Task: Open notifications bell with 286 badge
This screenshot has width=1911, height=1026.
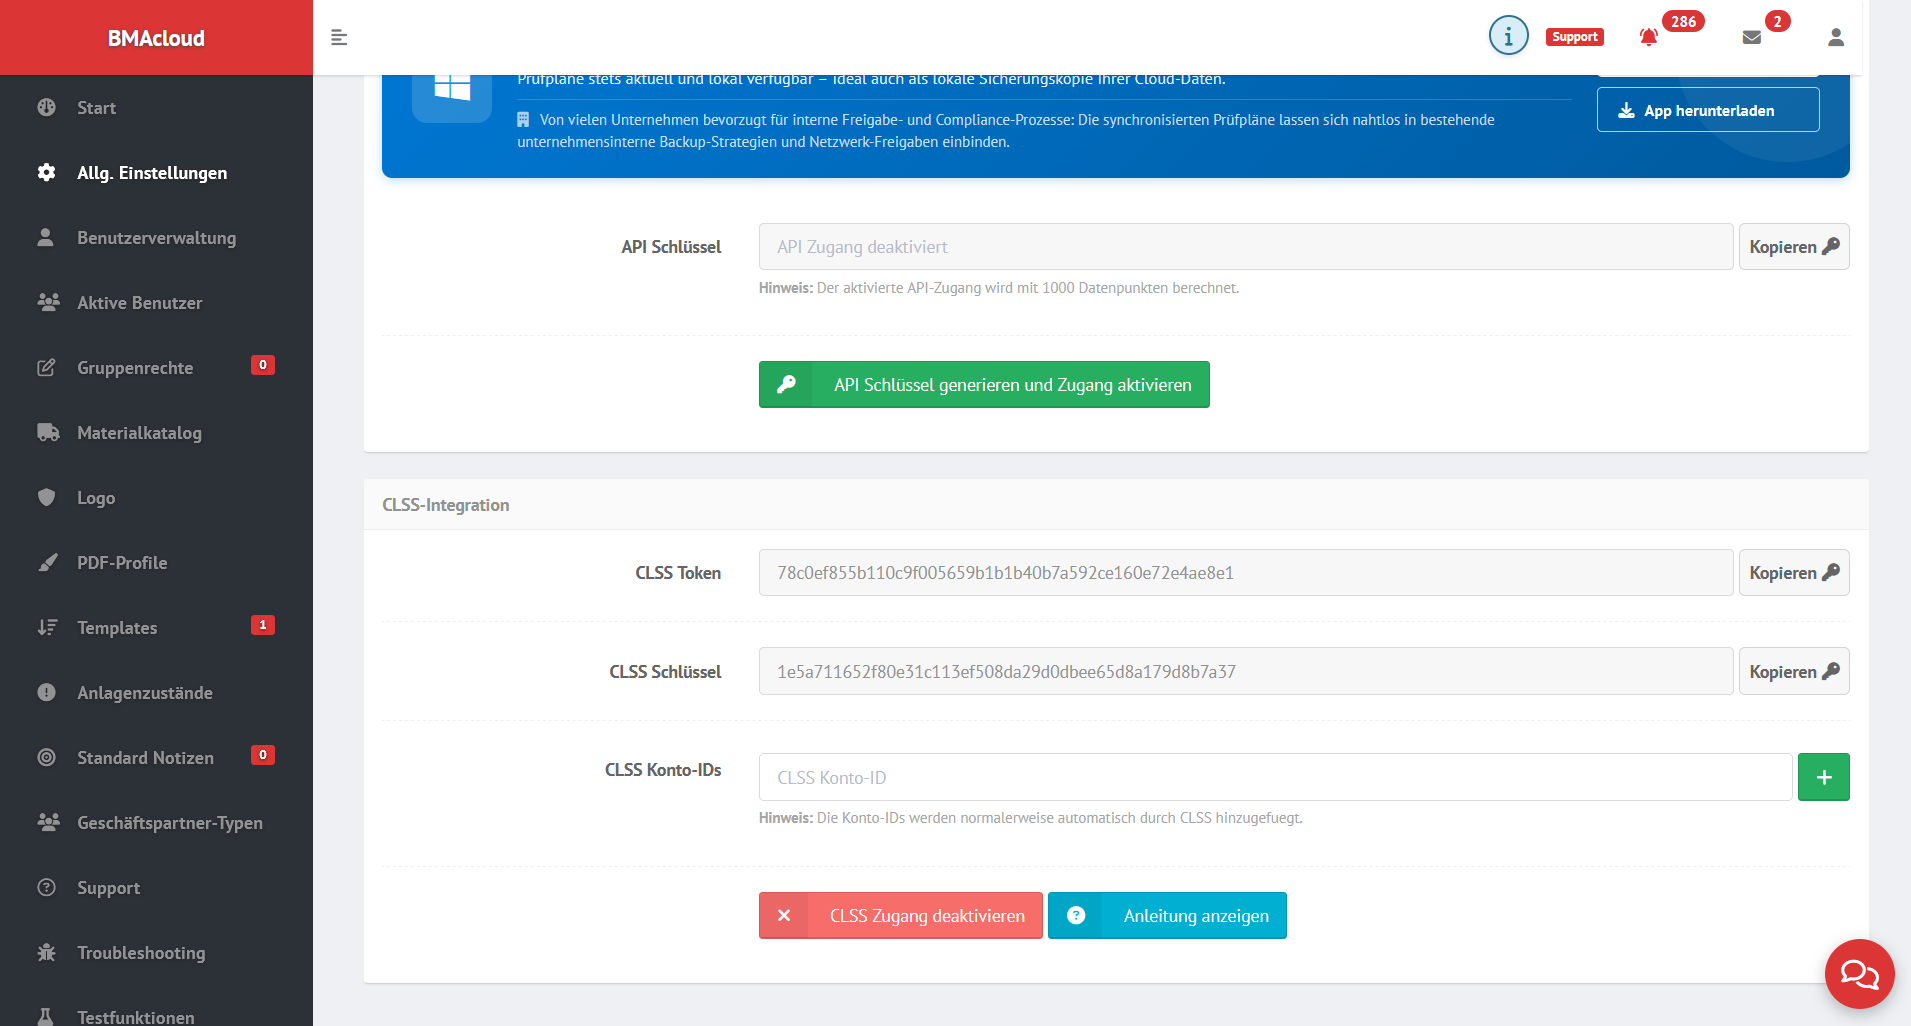Action: coord(1649,37)
